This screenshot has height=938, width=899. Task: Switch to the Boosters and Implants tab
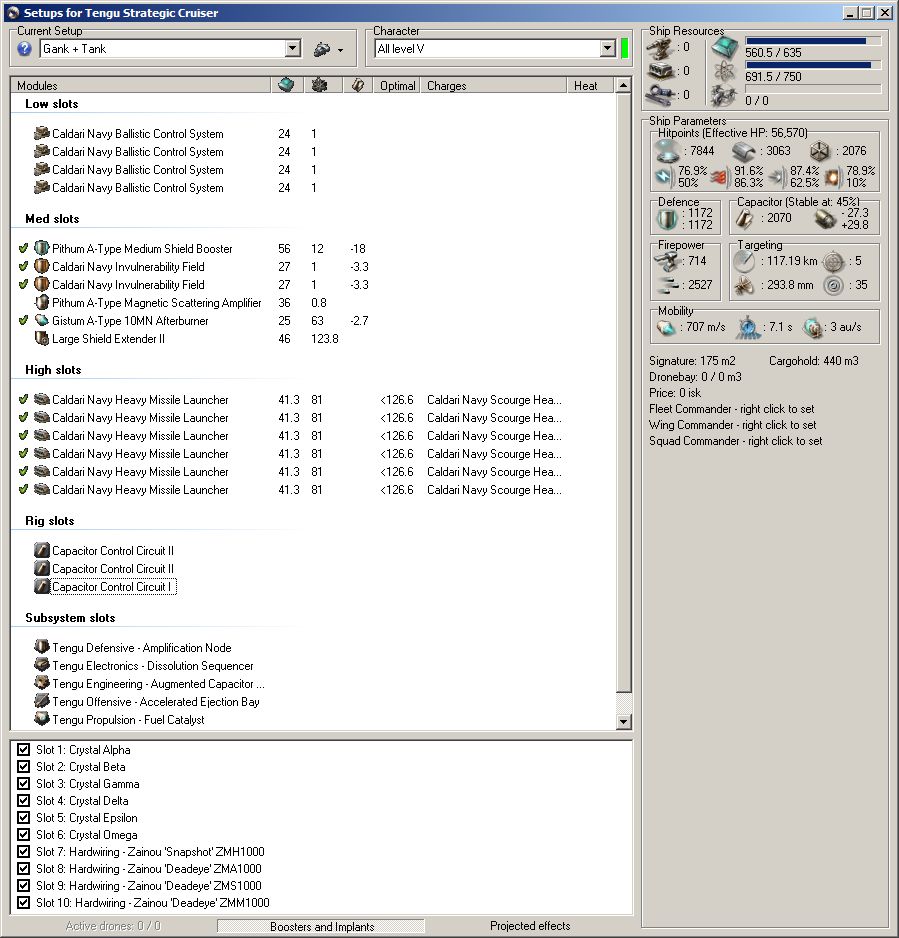pyautogui.click(x=322, y=927)
